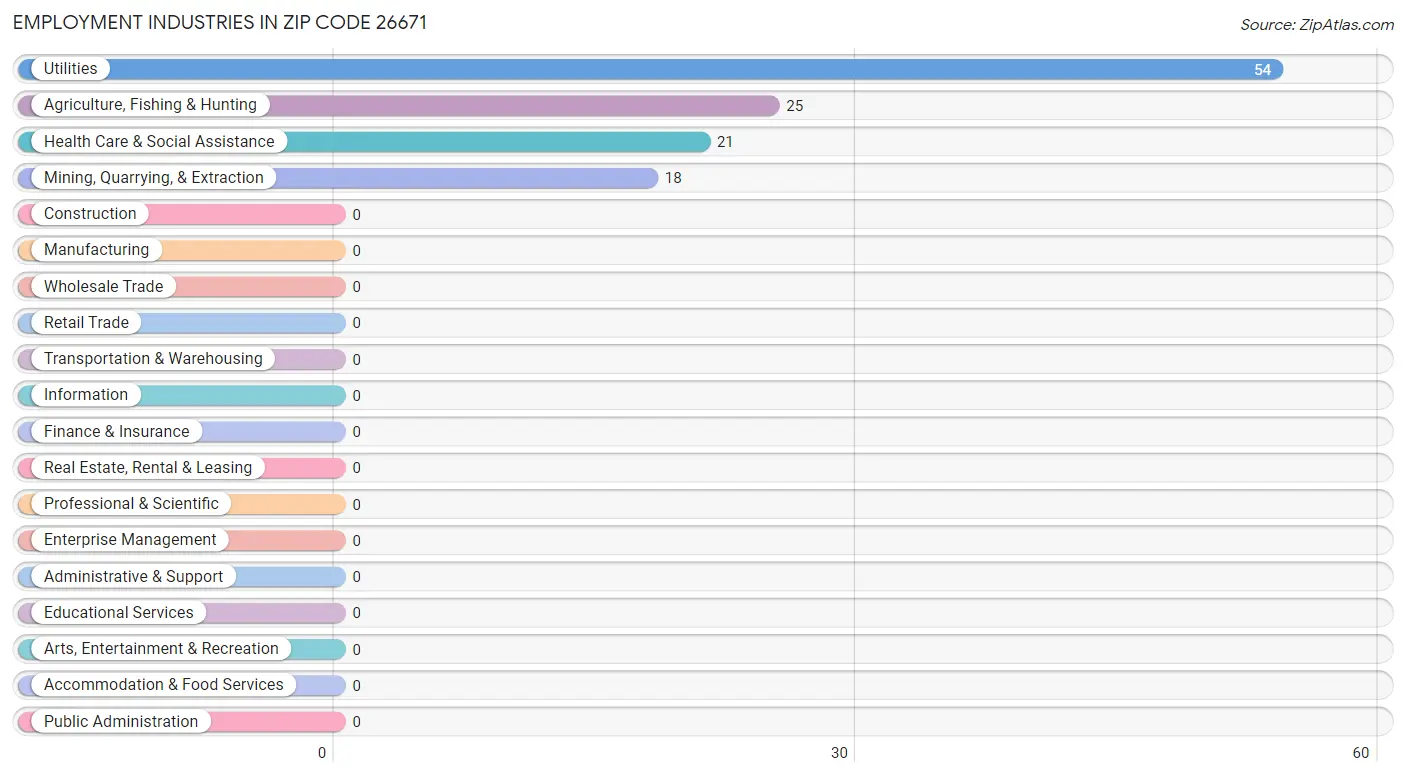Viewport: 1406px width, 776px height.
Task: Click the Finance & Insurance label
Action: pos(116,431)
